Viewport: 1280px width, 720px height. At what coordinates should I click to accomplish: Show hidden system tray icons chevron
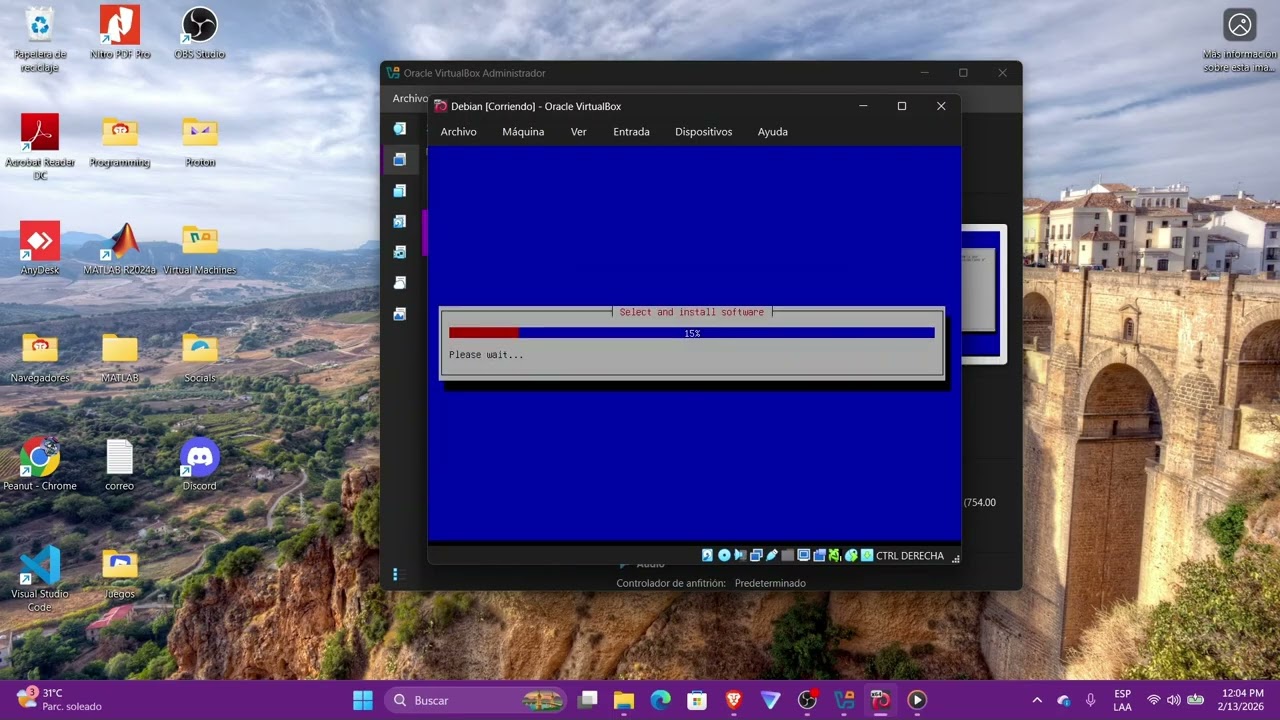1037,700
